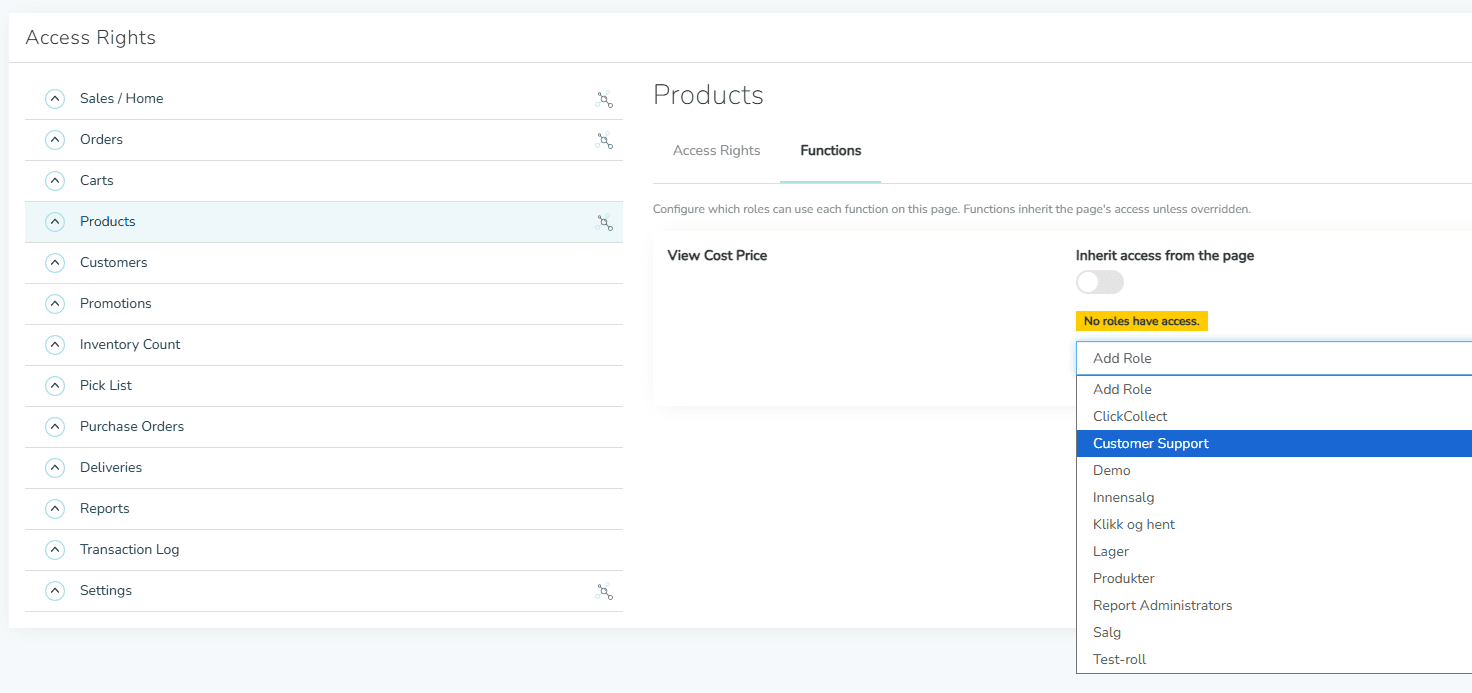Choose Lager role from the list
The height and width of the screenshot is (693, 1472).
pos(1274,552)
